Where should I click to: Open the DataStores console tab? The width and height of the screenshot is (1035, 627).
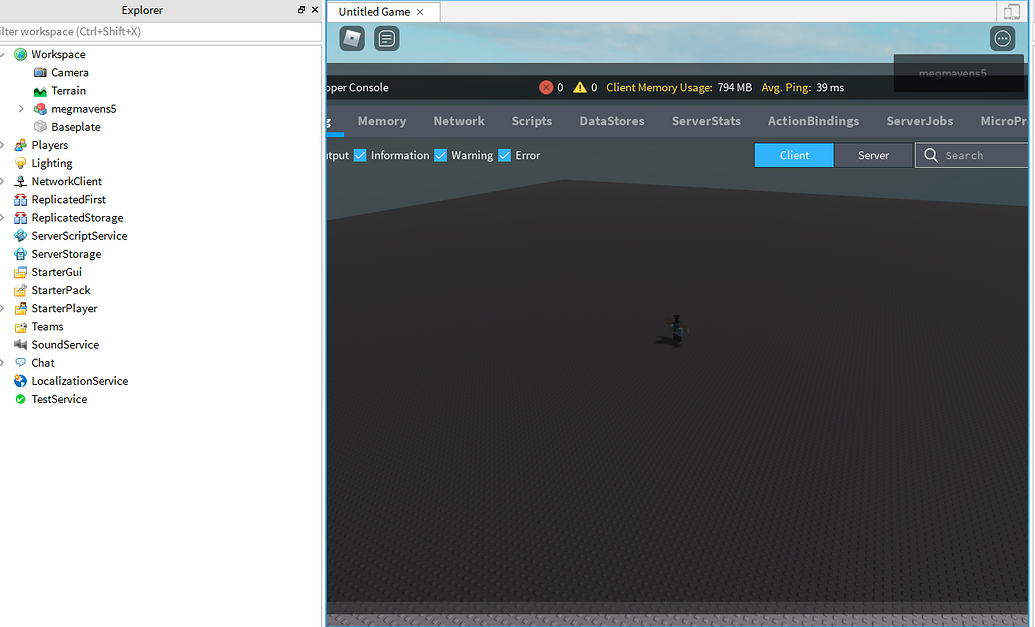[611, 120]
